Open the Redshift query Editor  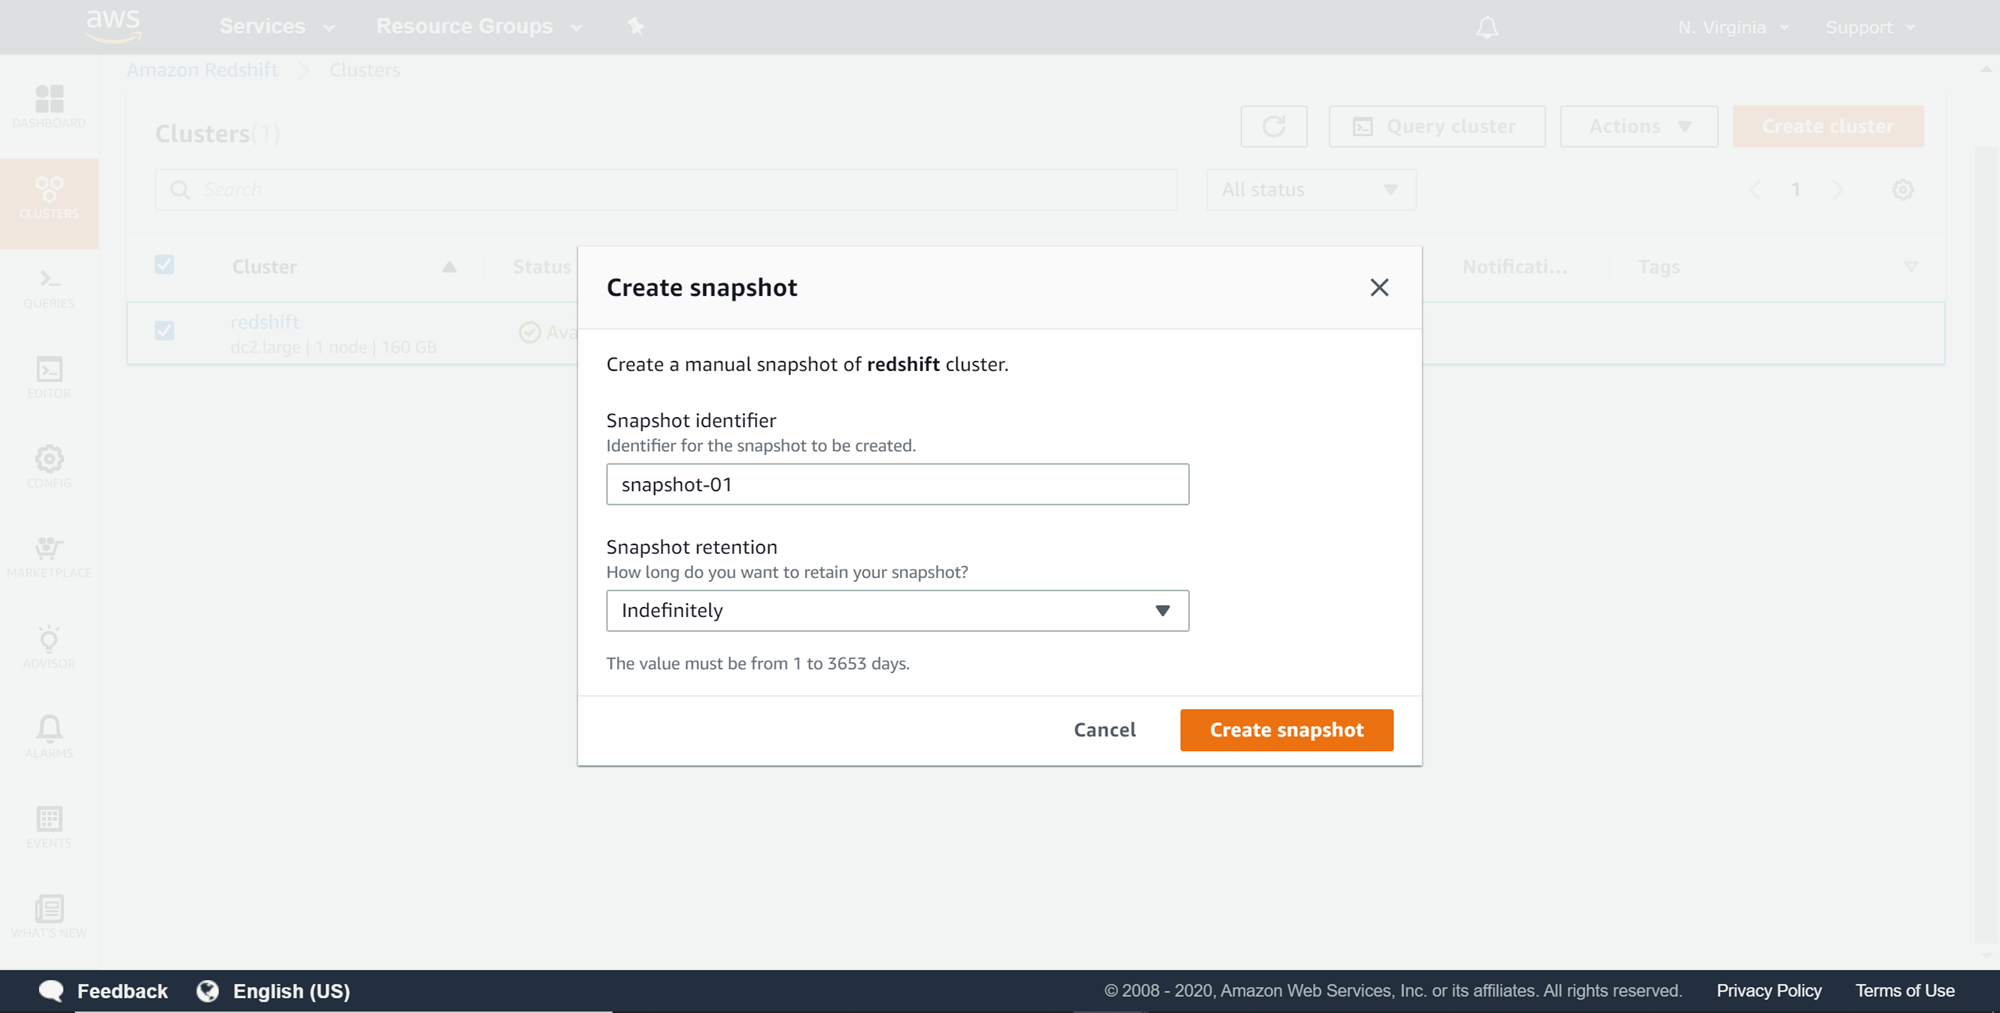(49, 378)
